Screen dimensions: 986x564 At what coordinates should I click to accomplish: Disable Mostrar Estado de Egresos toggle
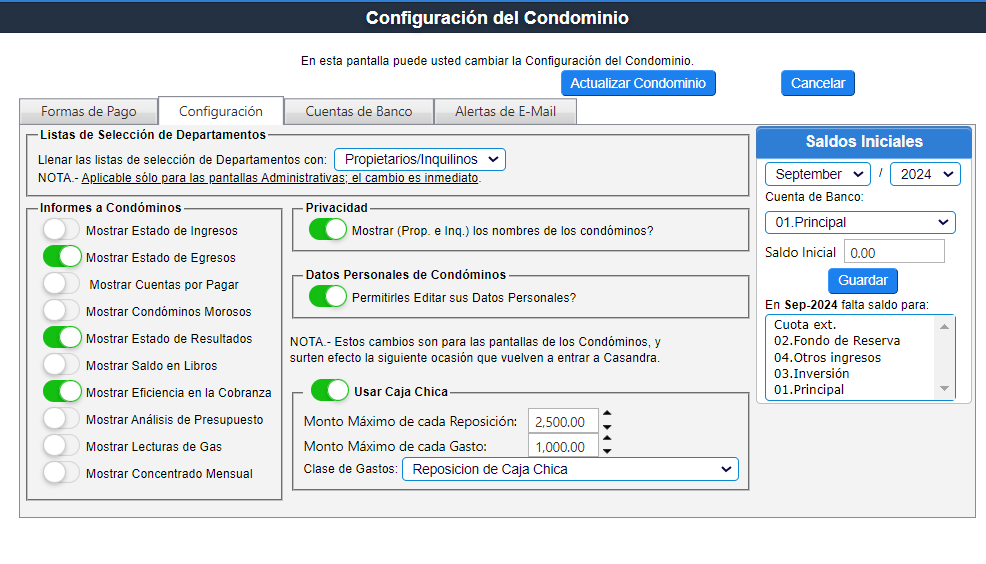coord(62,257)
